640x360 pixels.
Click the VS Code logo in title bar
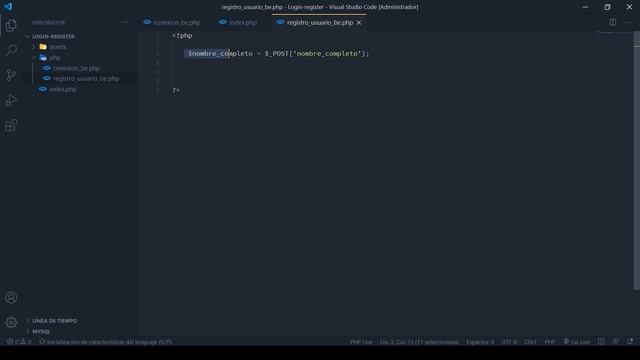click(8, 7)
